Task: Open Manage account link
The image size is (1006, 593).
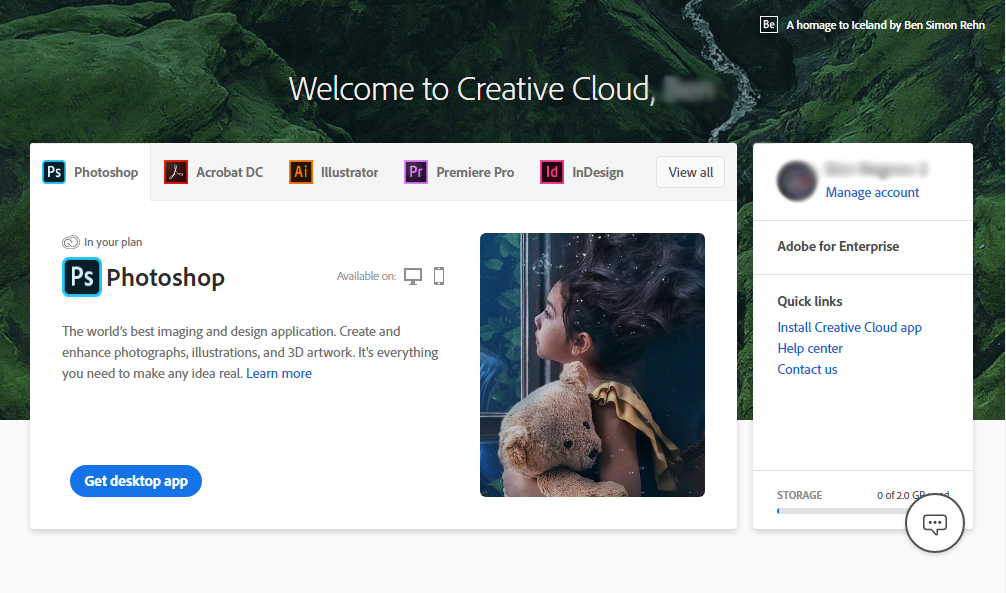Action: click(872, 193)
